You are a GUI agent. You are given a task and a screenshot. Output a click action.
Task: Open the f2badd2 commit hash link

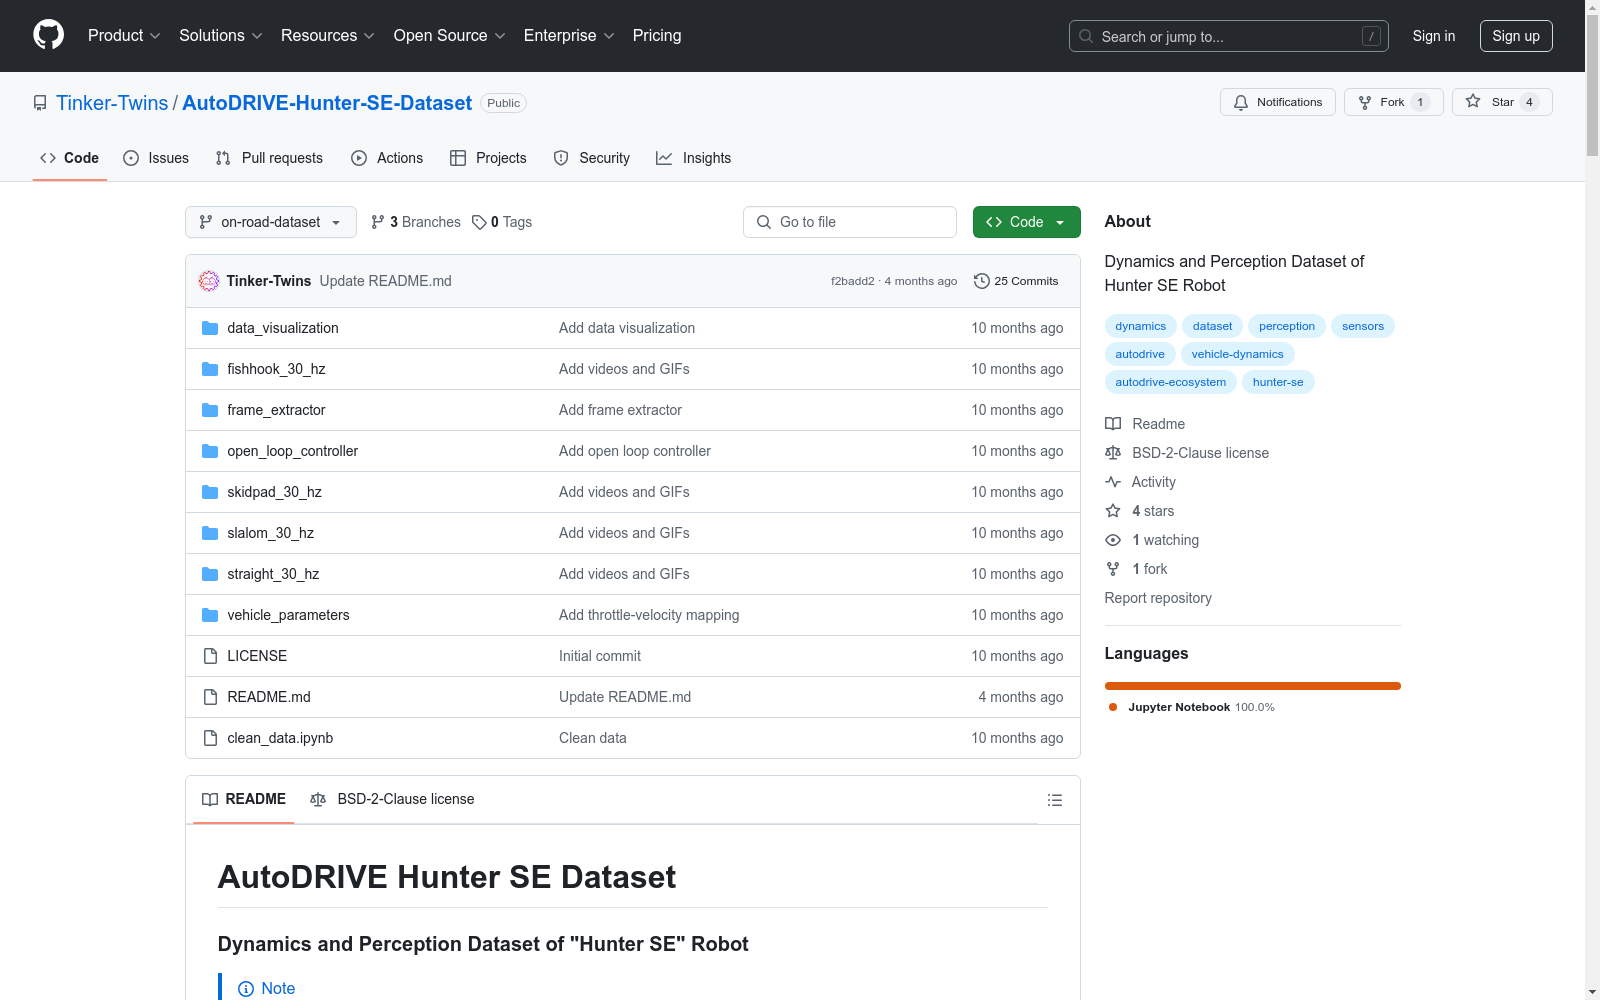point(853,281)
